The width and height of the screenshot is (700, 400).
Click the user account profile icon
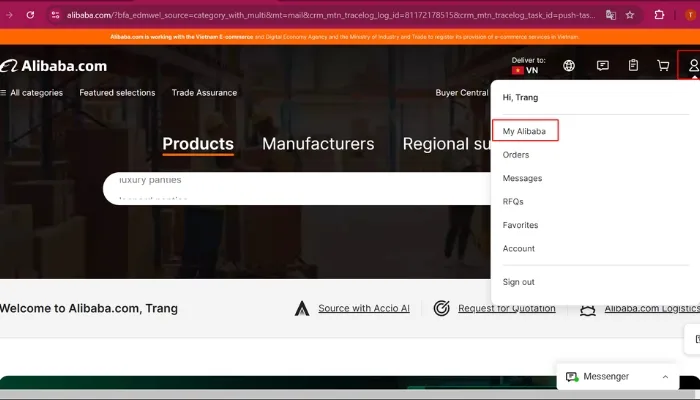pos(693,66)
